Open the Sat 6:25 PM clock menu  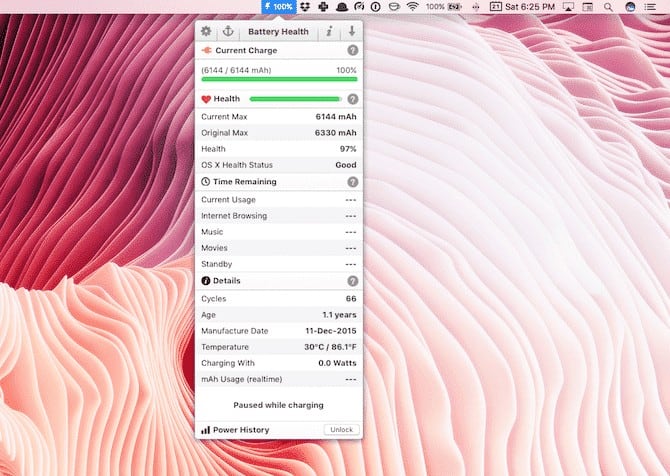click(530, 6)
